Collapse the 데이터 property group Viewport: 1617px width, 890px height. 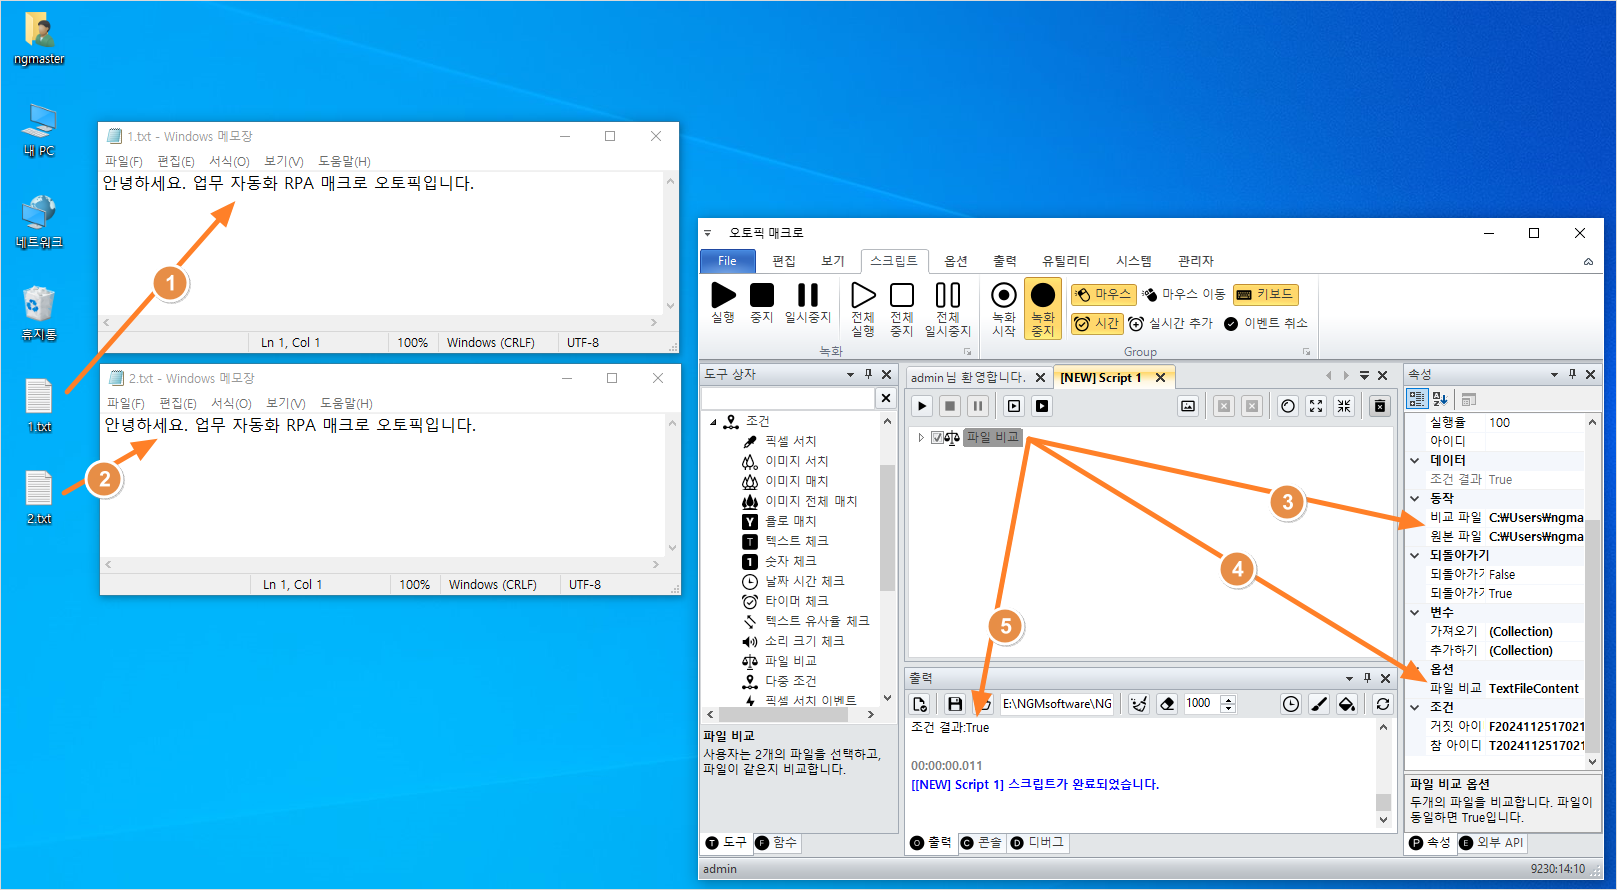pos(1415,460)
